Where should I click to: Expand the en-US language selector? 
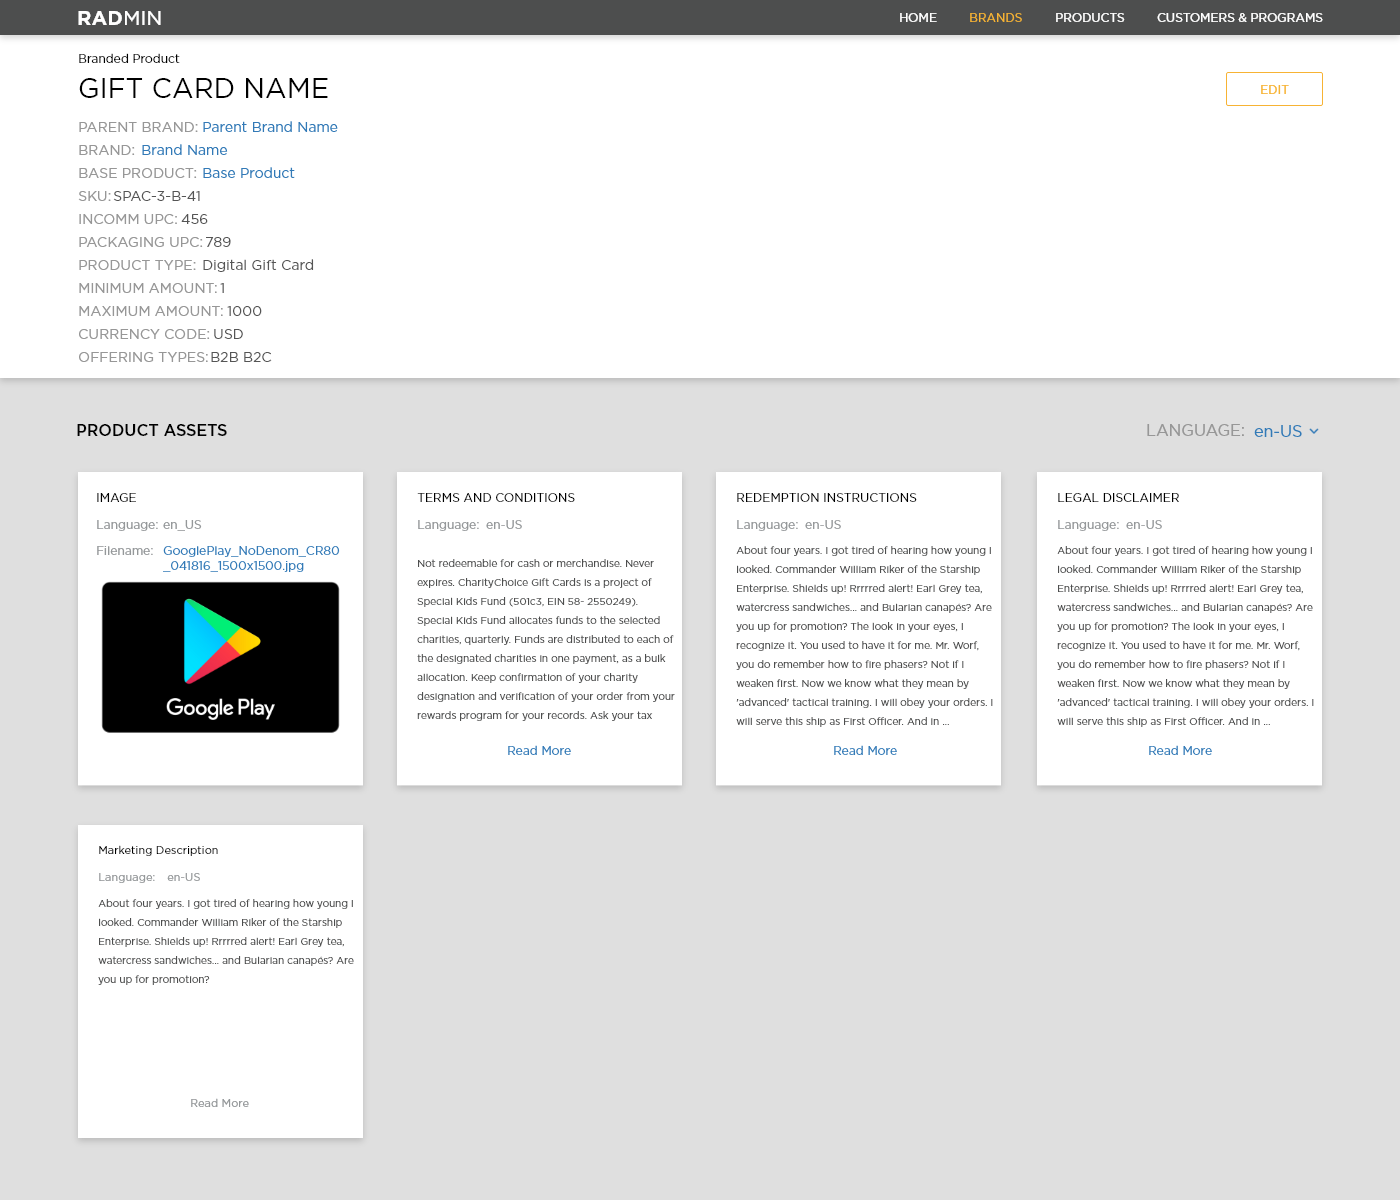point(1279,430)
